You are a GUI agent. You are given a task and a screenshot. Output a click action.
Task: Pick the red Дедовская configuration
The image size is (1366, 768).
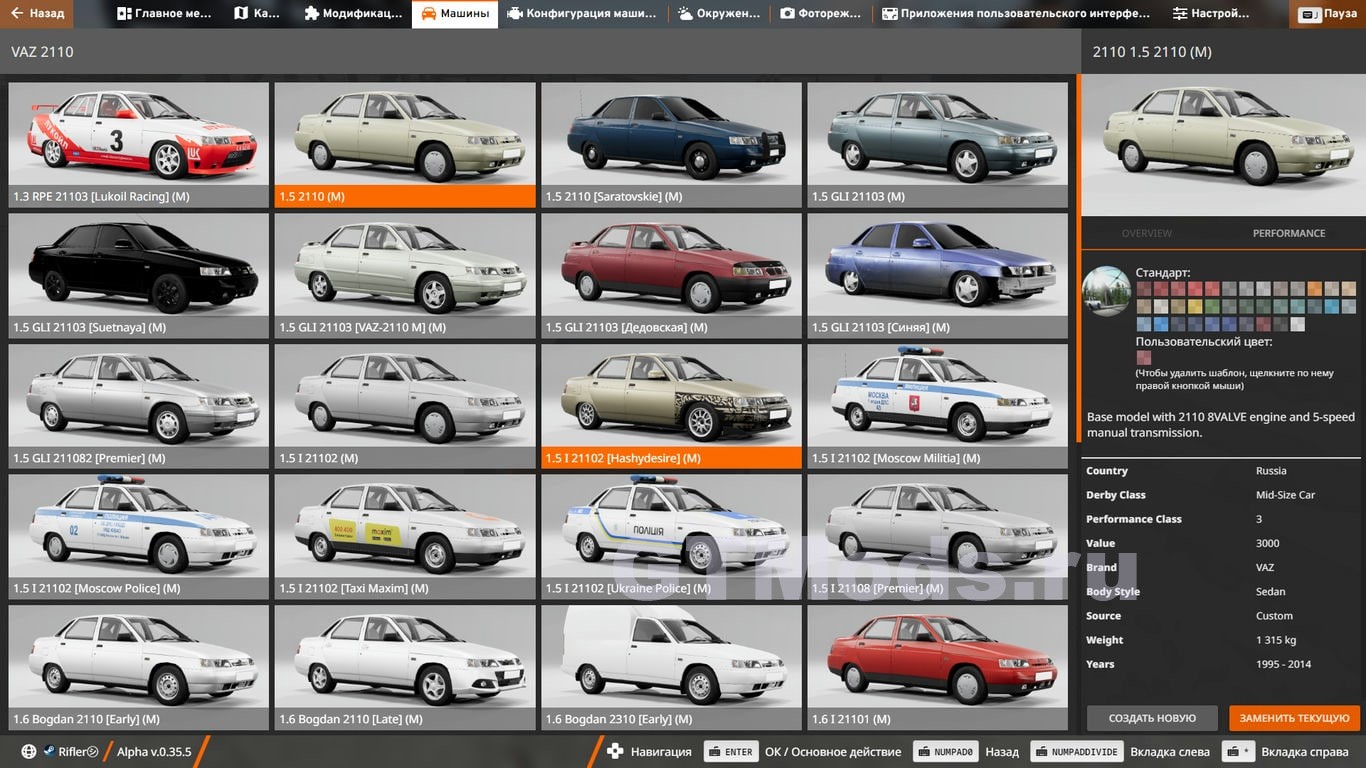point(671,275)
